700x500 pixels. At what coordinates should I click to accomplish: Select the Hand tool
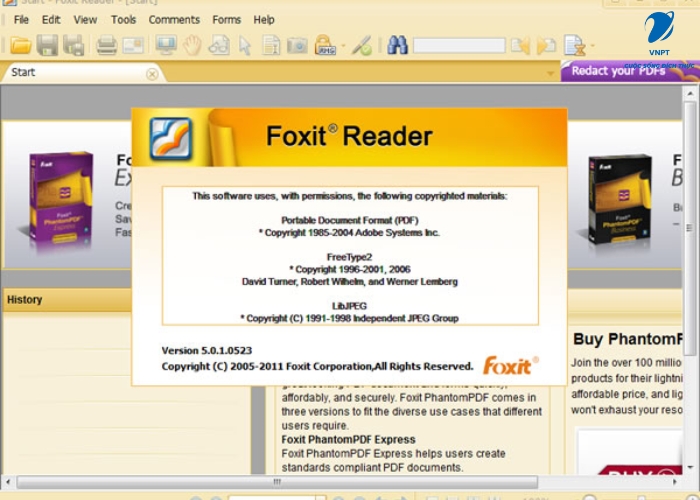pos(192,45)
